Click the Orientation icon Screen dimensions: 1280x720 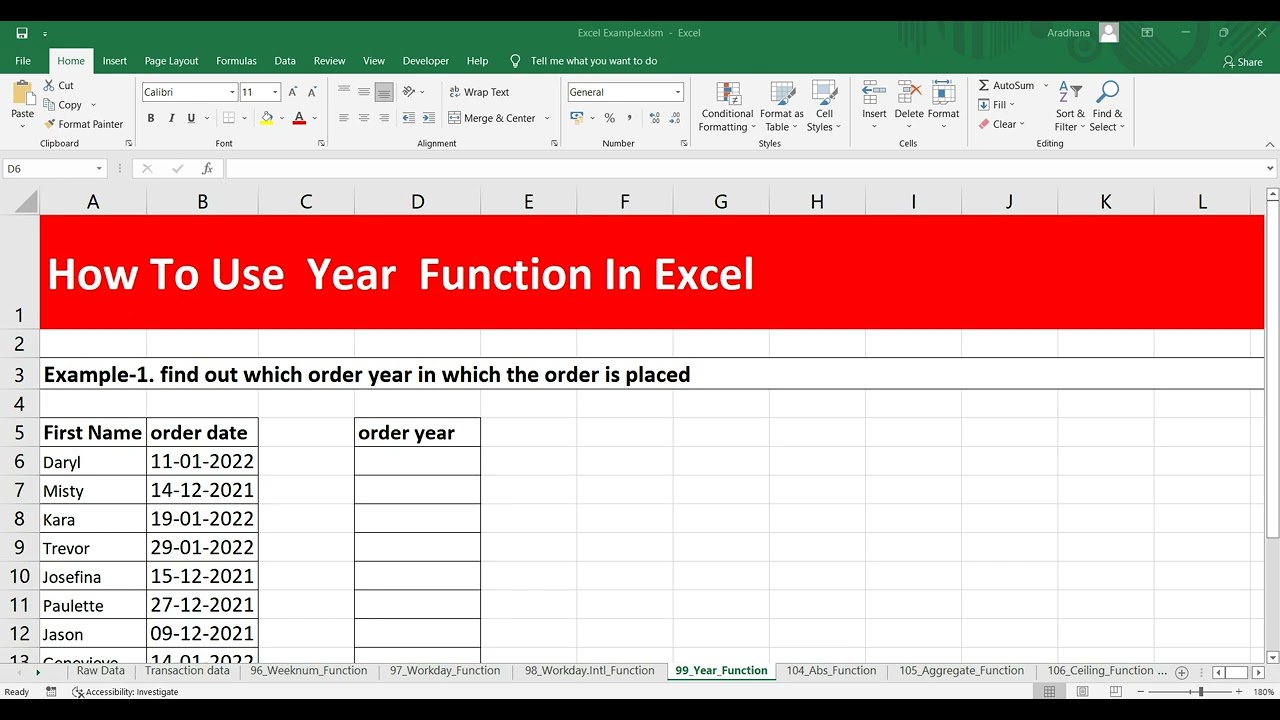click(x=409, y=92)
